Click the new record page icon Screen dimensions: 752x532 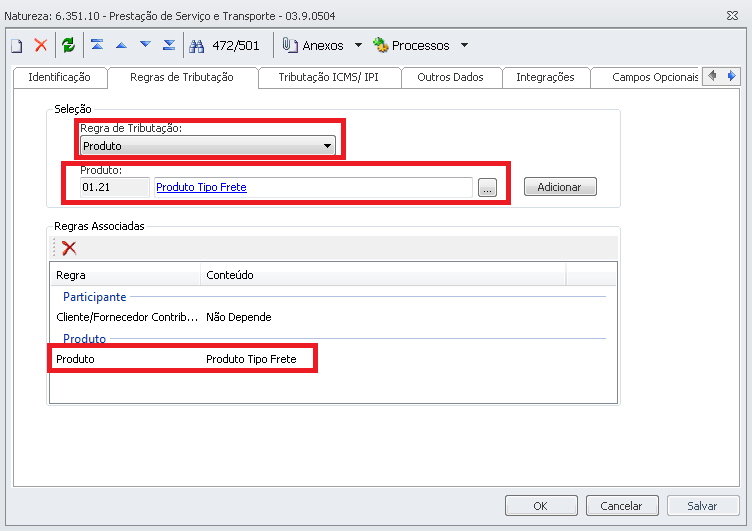click(17, 46)
